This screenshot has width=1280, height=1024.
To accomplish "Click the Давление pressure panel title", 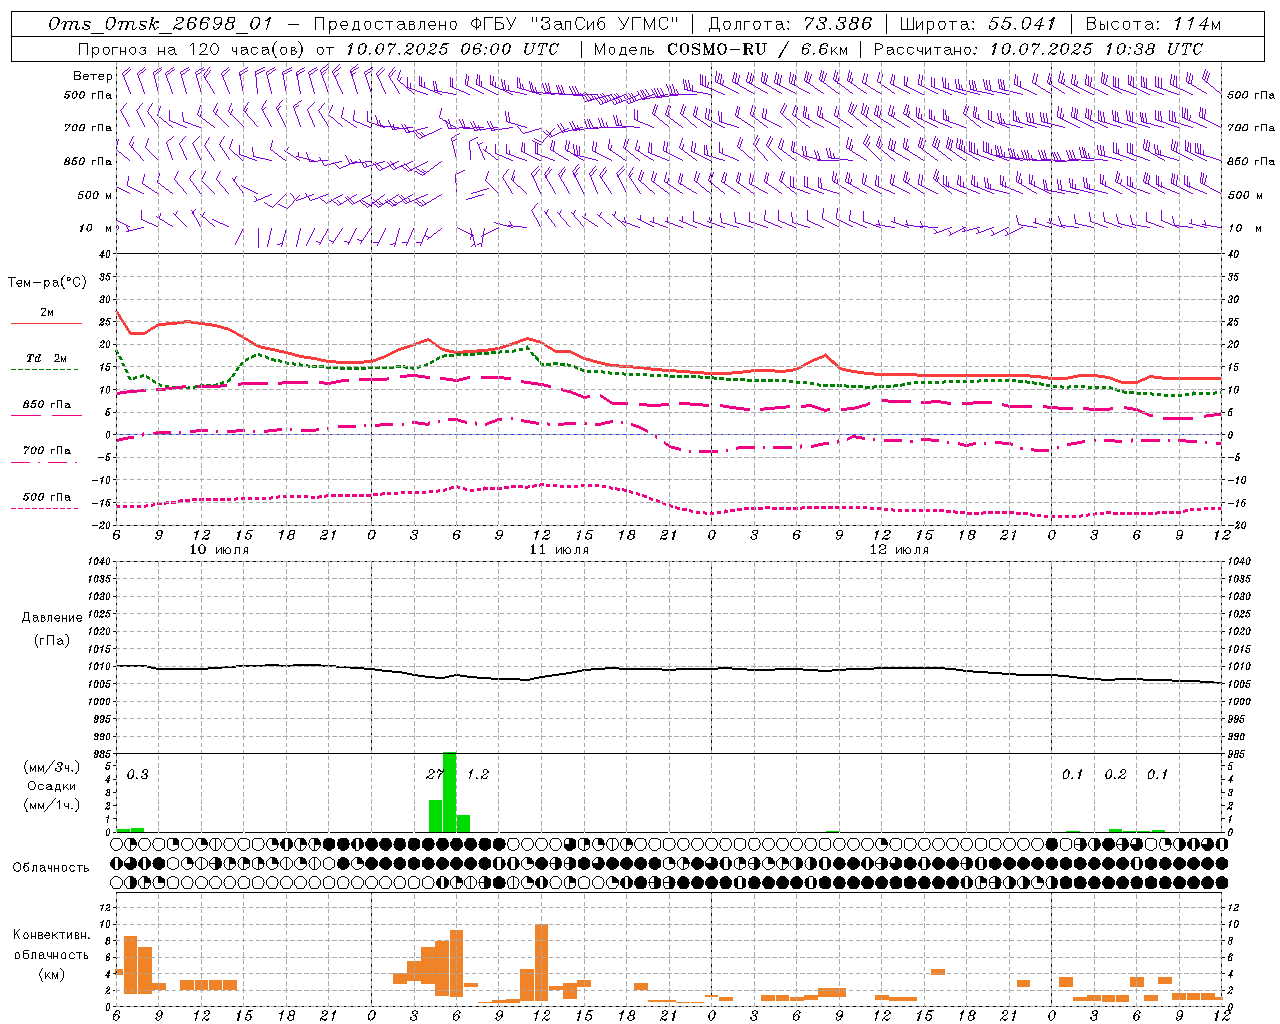I will coord(52,618).
